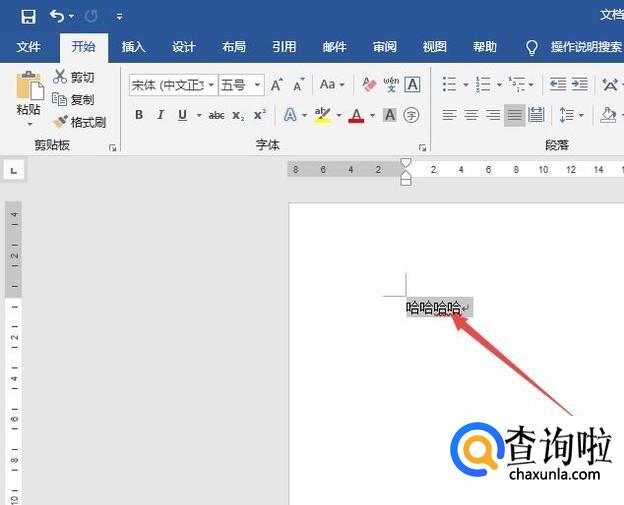Open the font name dropdown (宋体)
Screen dimensions: 624x505
[x=172, y=85]
